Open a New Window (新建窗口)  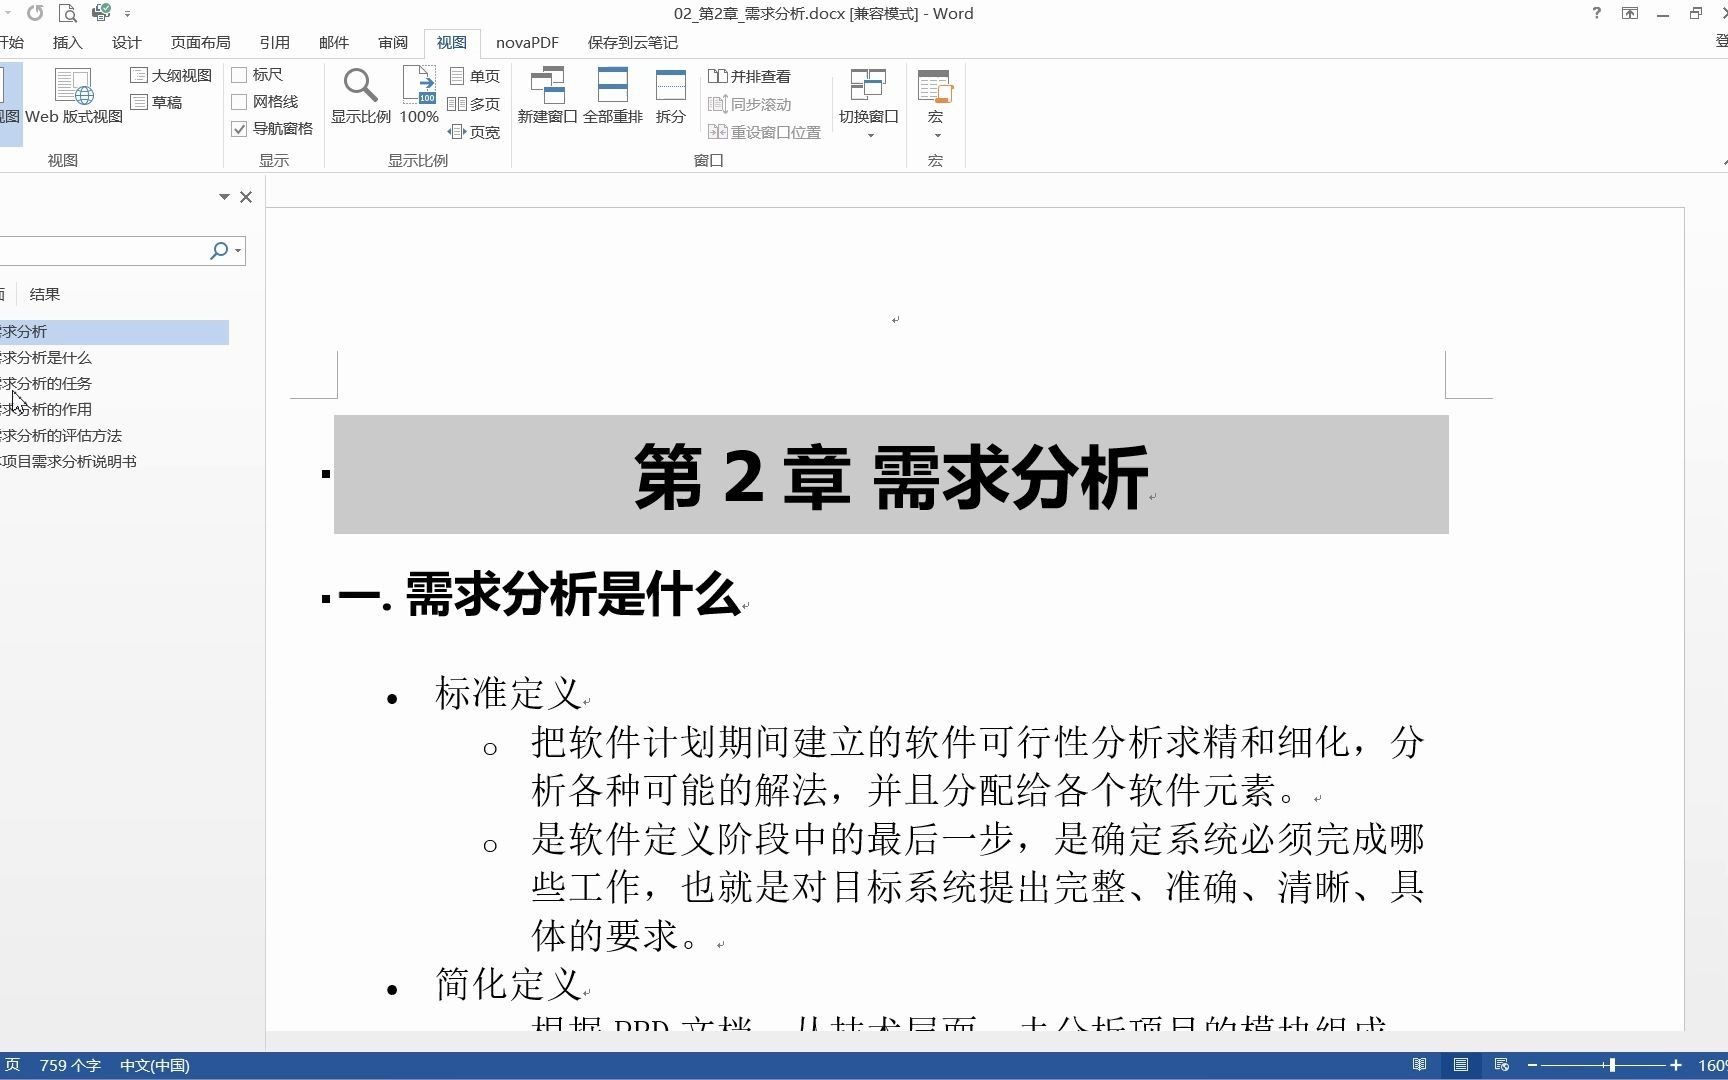[x=547, y=96]
